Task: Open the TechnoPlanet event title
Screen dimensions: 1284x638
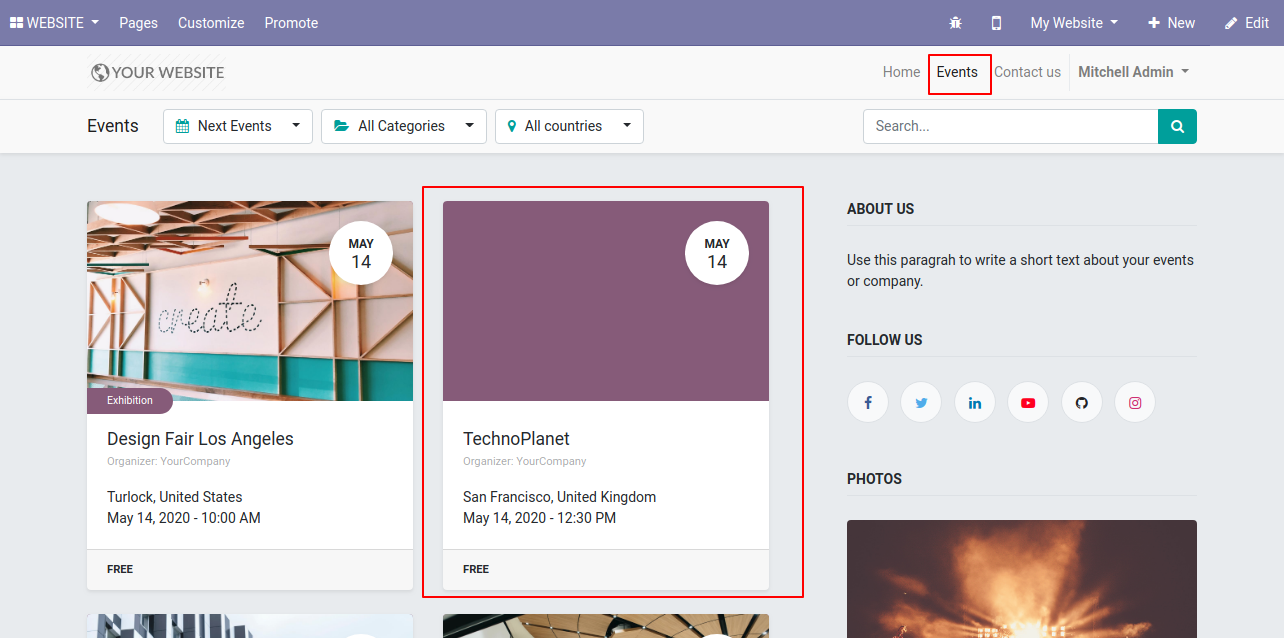Action: click(x=516, y=439)
